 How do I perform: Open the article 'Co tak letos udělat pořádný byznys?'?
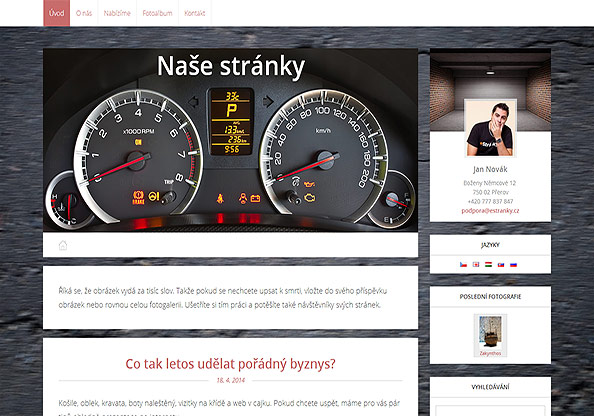(x=230, y=364)
